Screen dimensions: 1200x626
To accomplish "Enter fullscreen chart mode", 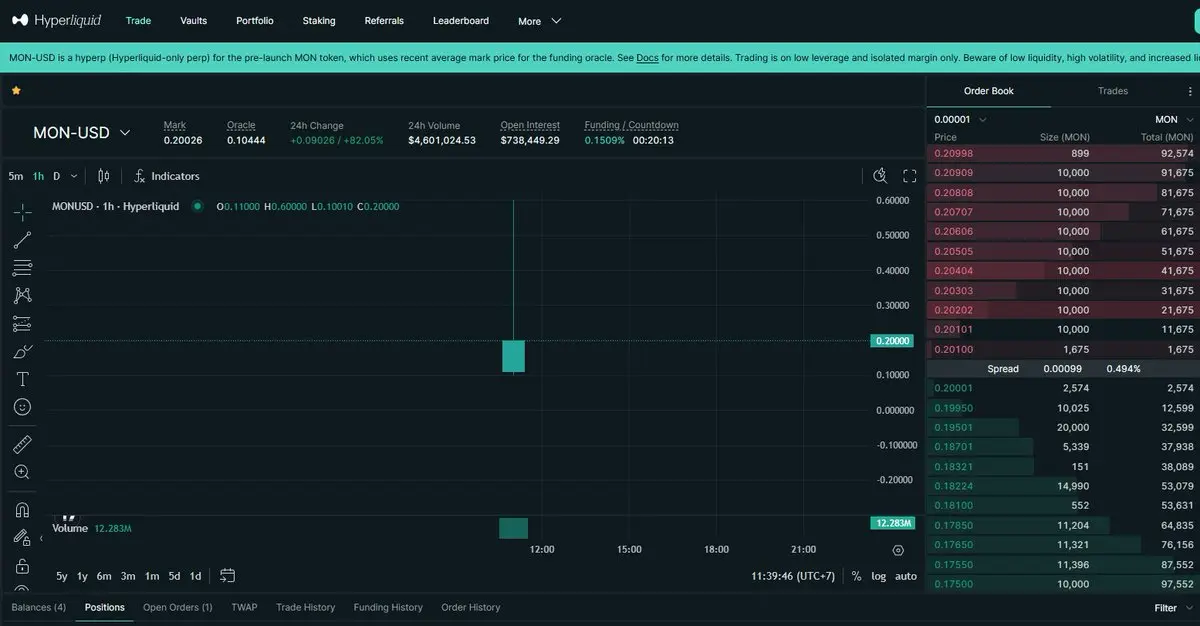I will [910, 176].
